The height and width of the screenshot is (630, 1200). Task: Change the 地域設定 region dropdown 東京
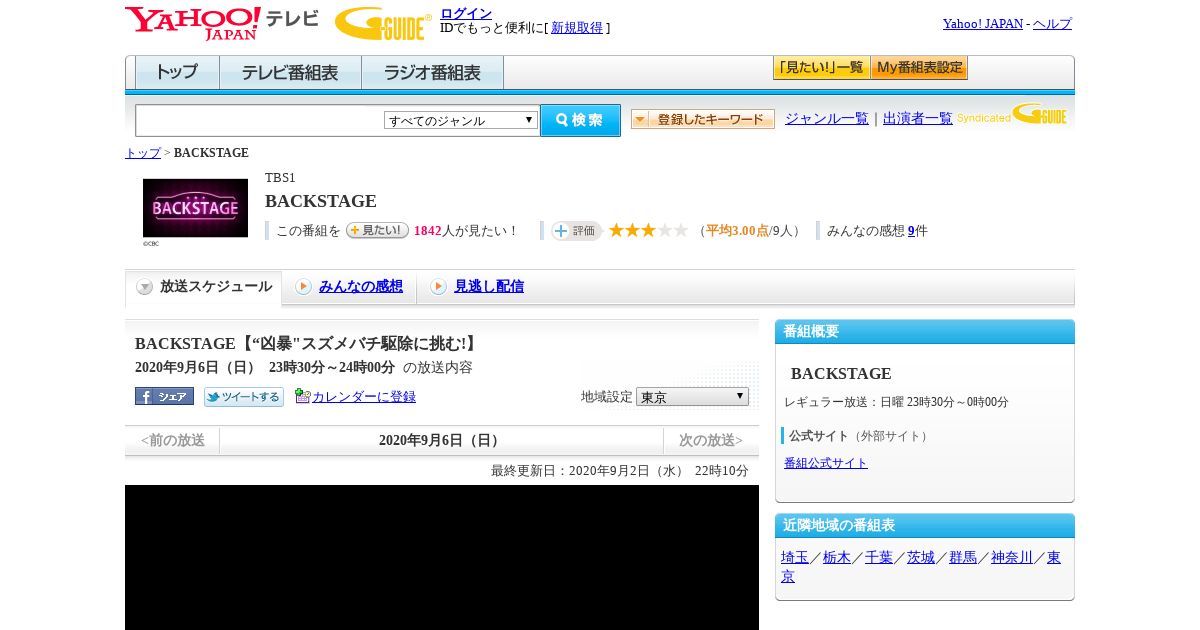pos(692,396)
